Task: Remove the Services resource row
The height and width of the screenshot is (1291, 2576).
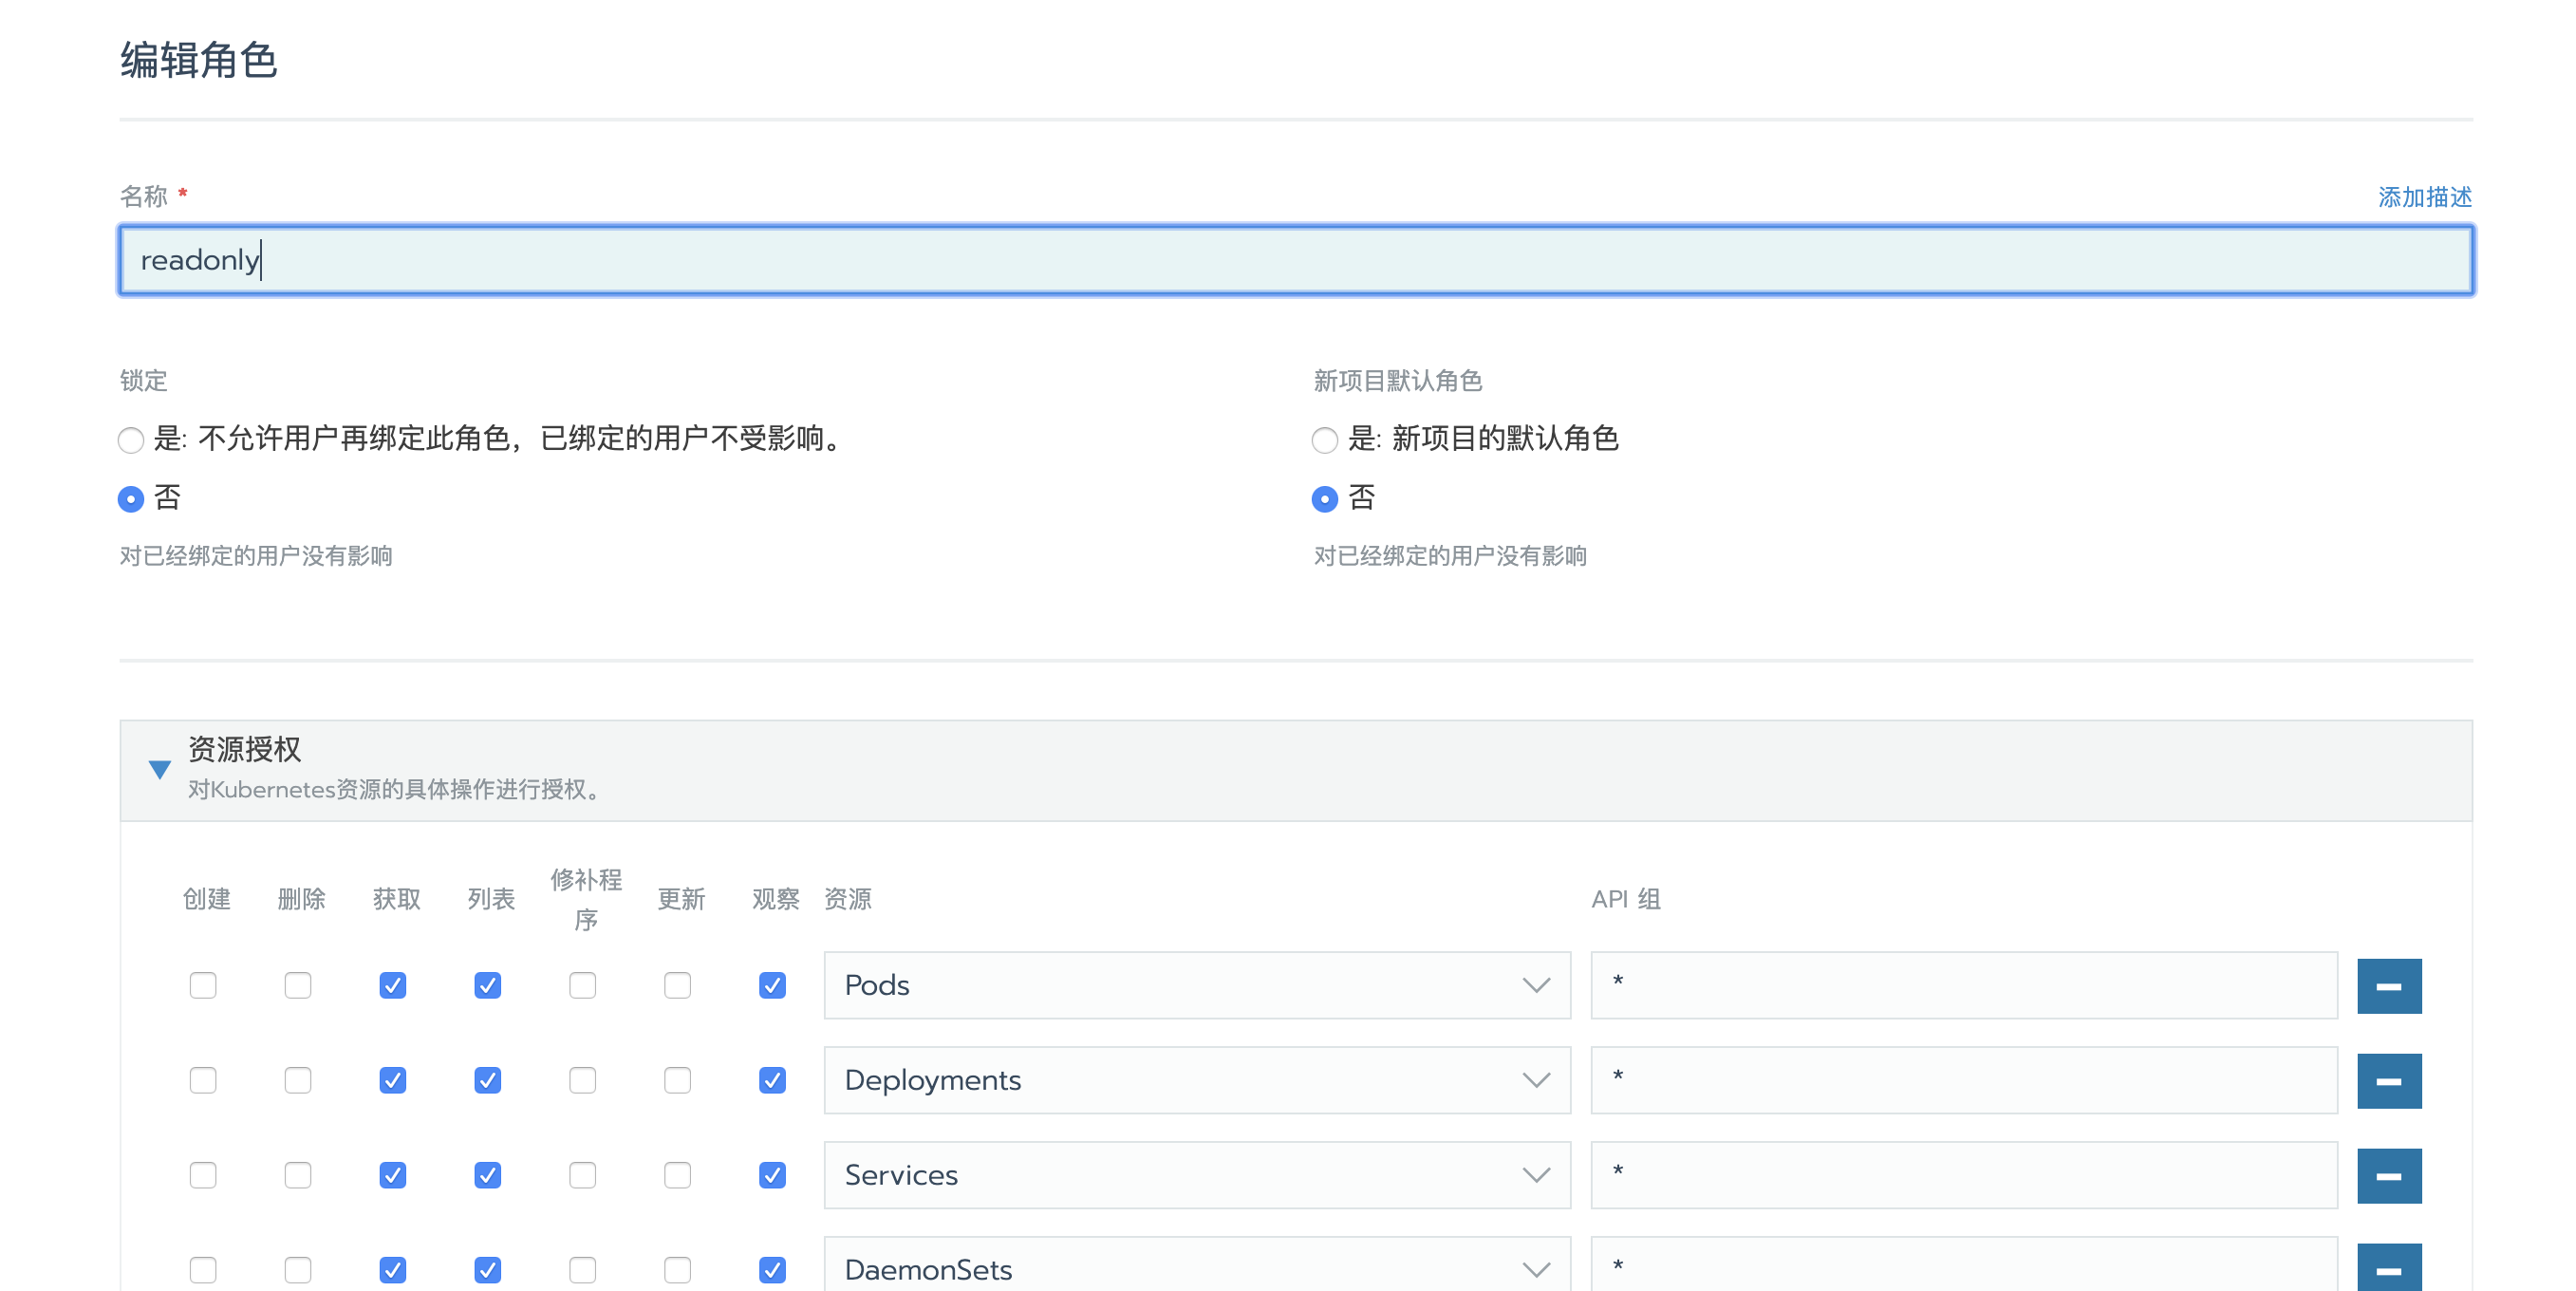Action: pos(2388,1176)
